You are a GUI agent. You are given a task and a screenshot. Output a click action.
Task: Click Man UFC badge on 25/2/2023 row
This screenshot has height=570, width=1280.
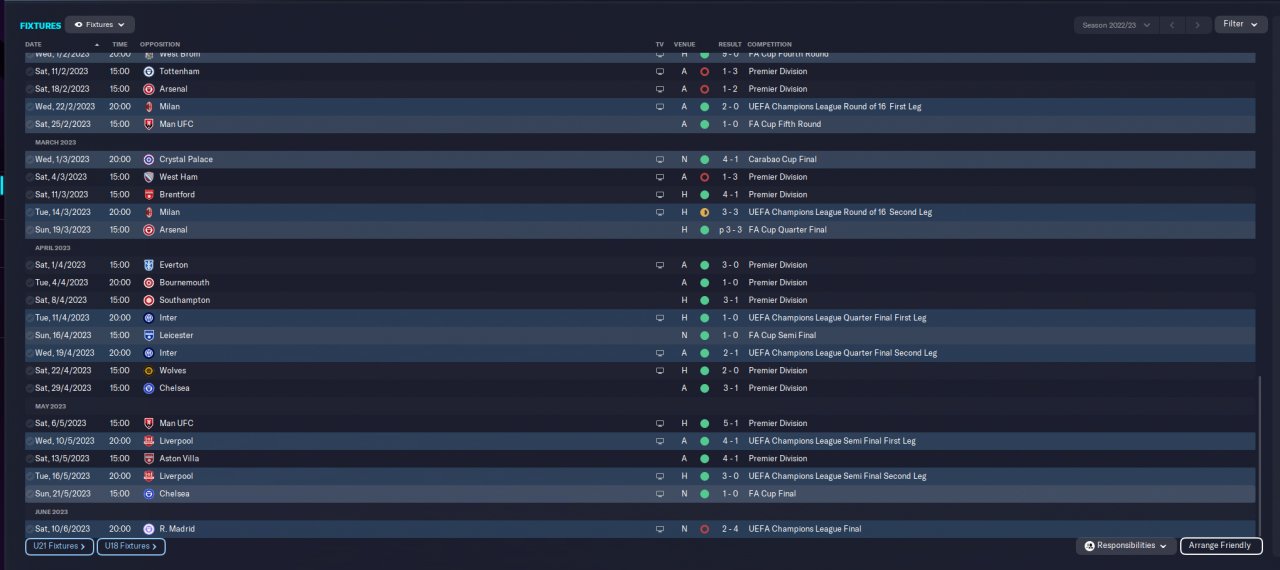point(149,124)
